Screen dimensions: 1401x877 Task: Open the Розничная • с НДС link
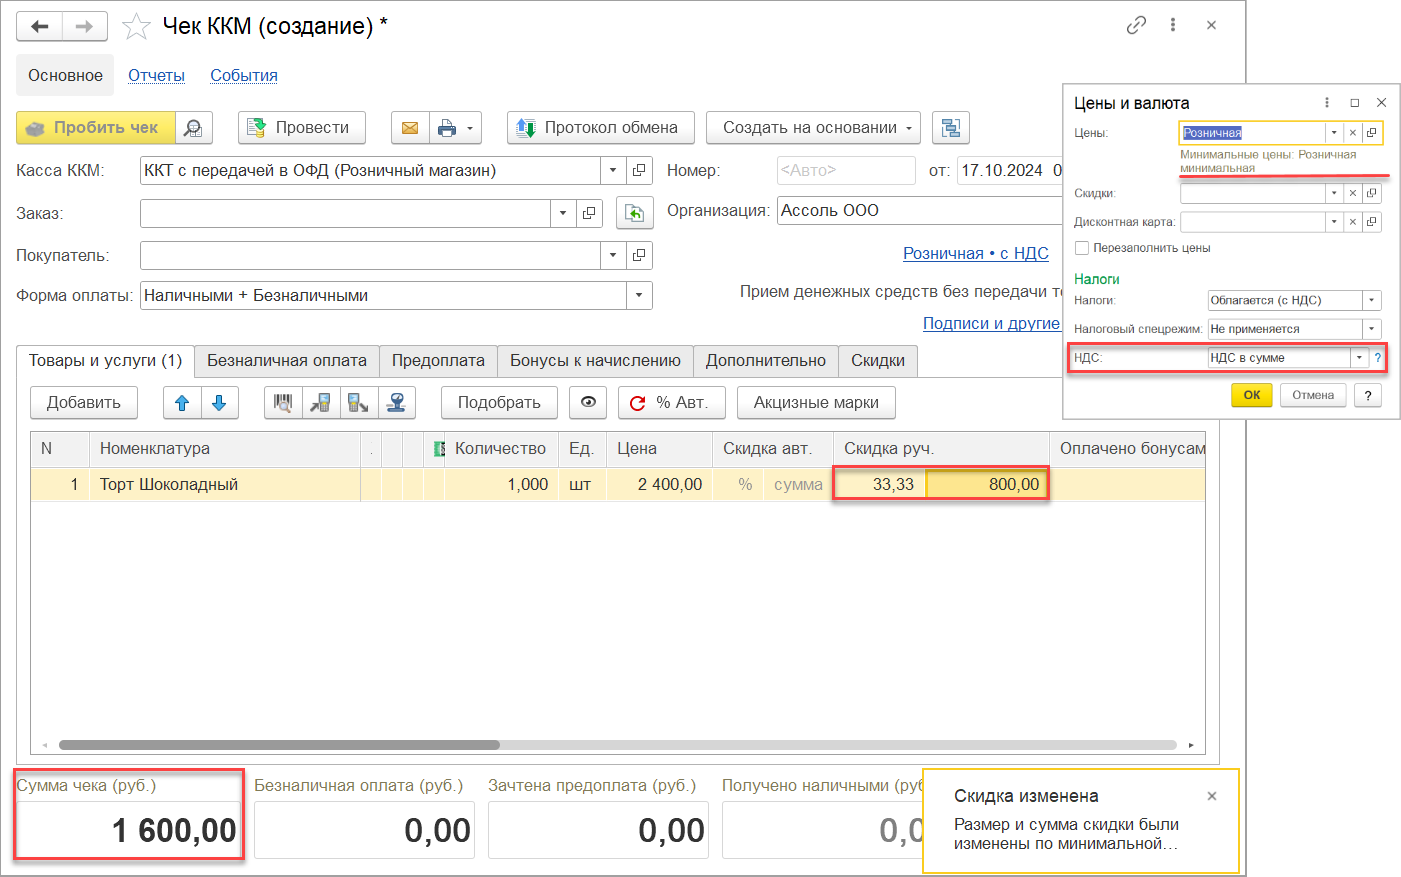975,254
